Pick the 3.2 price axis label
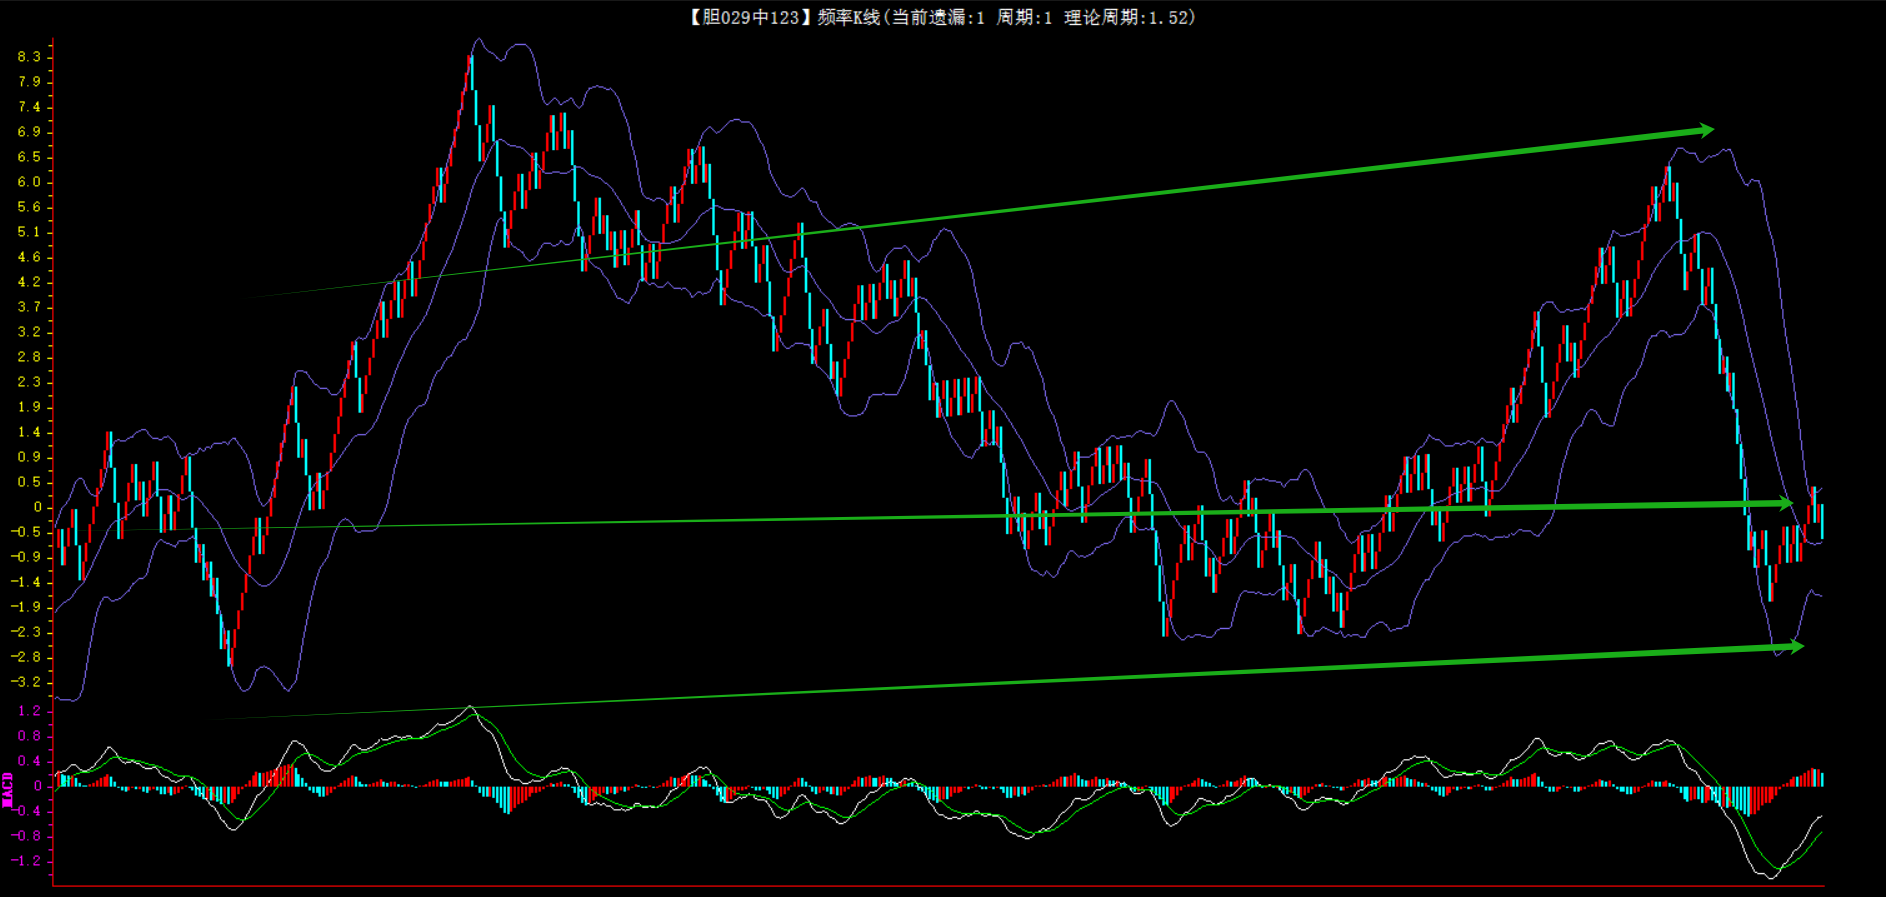 (x=29, y=332)
